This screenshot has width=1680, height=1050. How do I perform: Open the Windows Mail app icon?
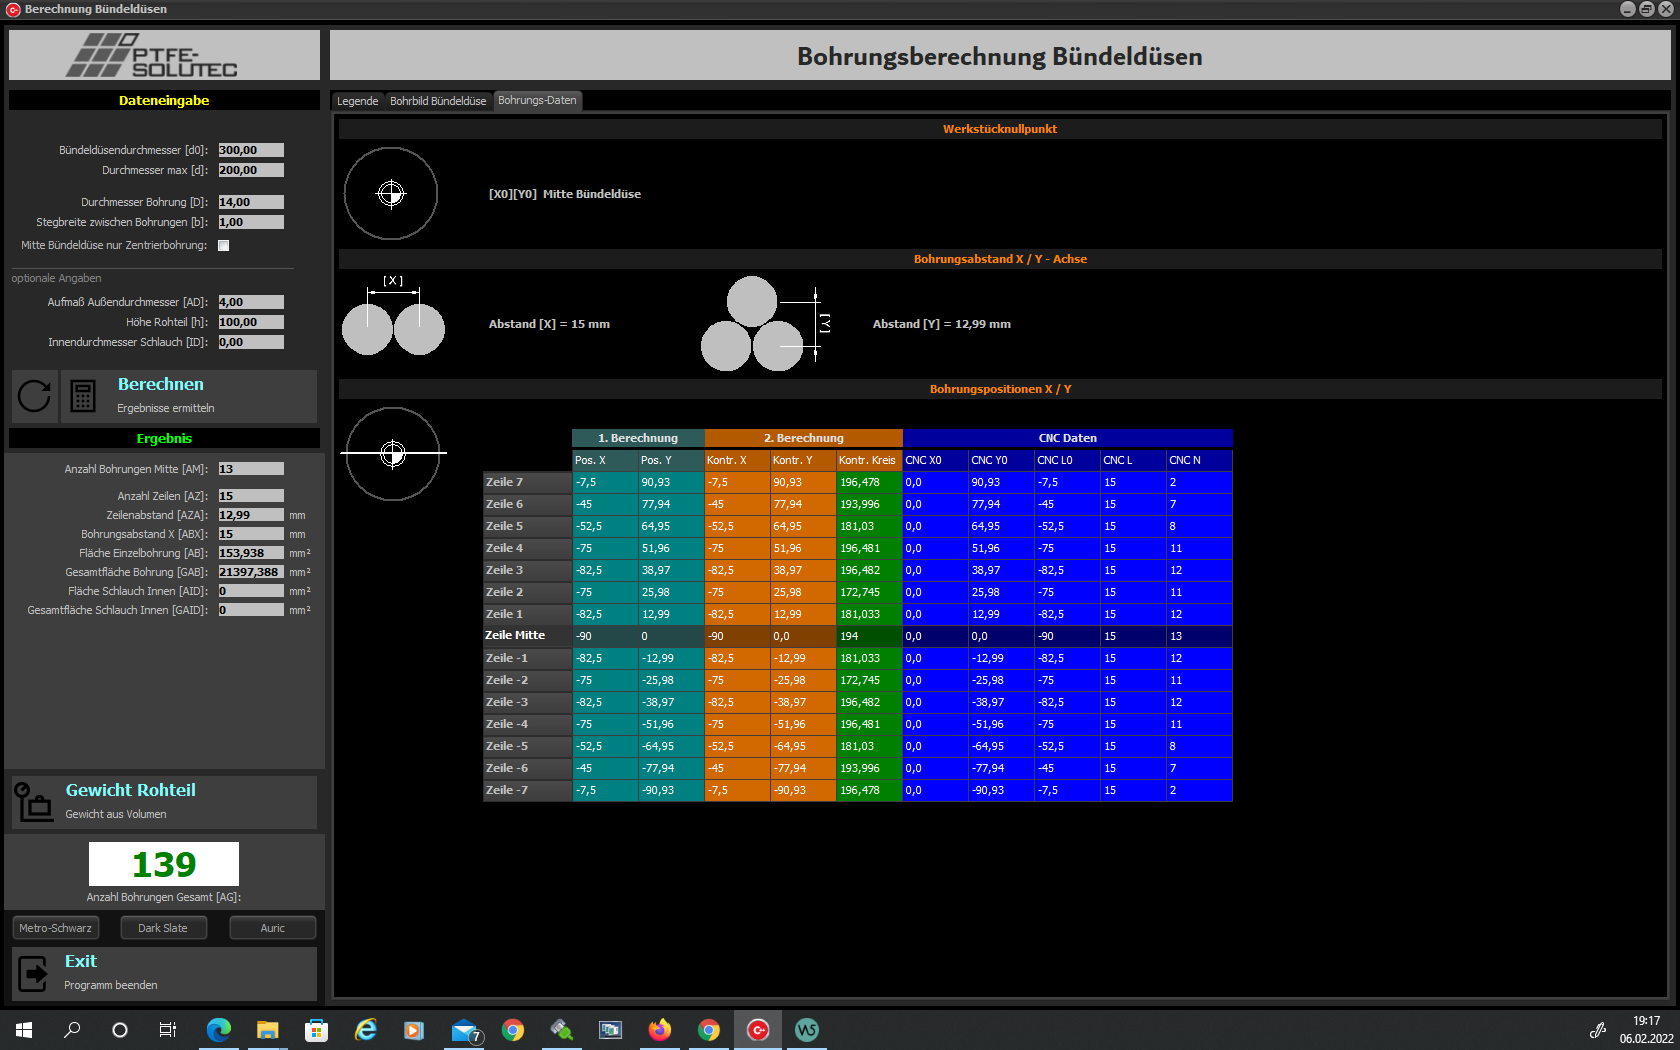click(464, 1030)
